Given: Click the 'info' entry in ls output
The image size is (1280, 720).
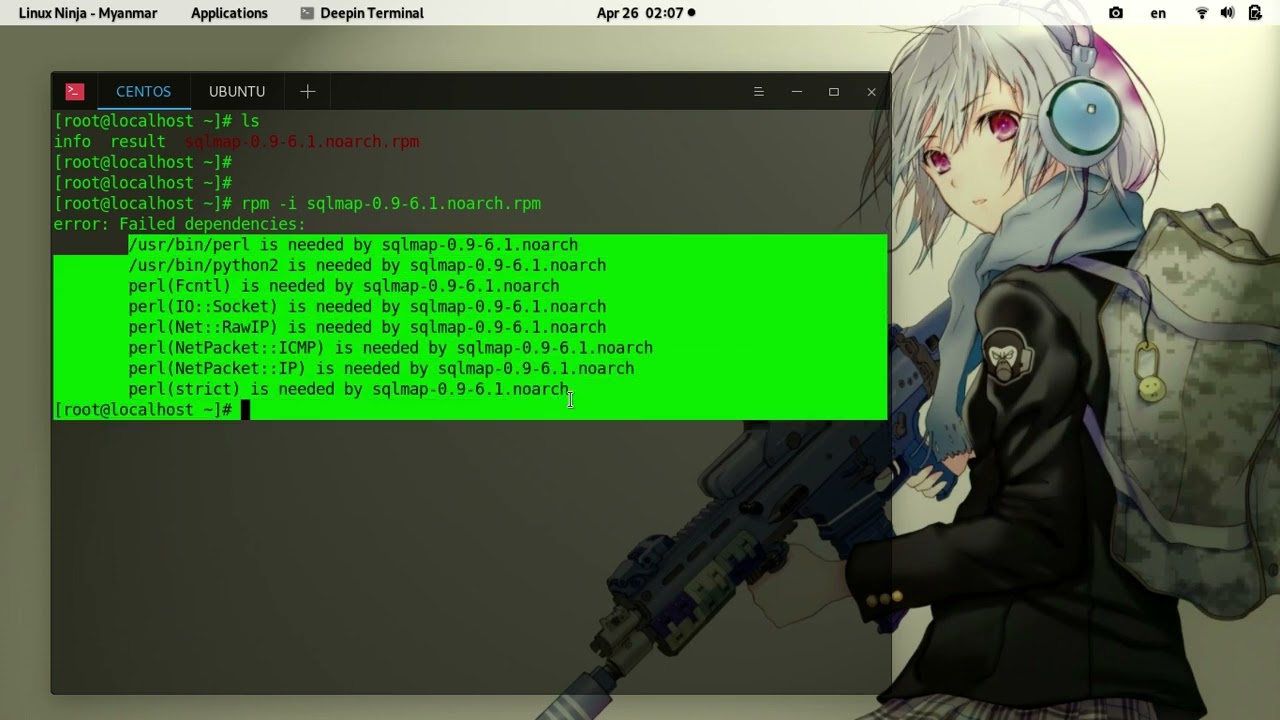Looking at the screenshot, I should tap(72, 142).
